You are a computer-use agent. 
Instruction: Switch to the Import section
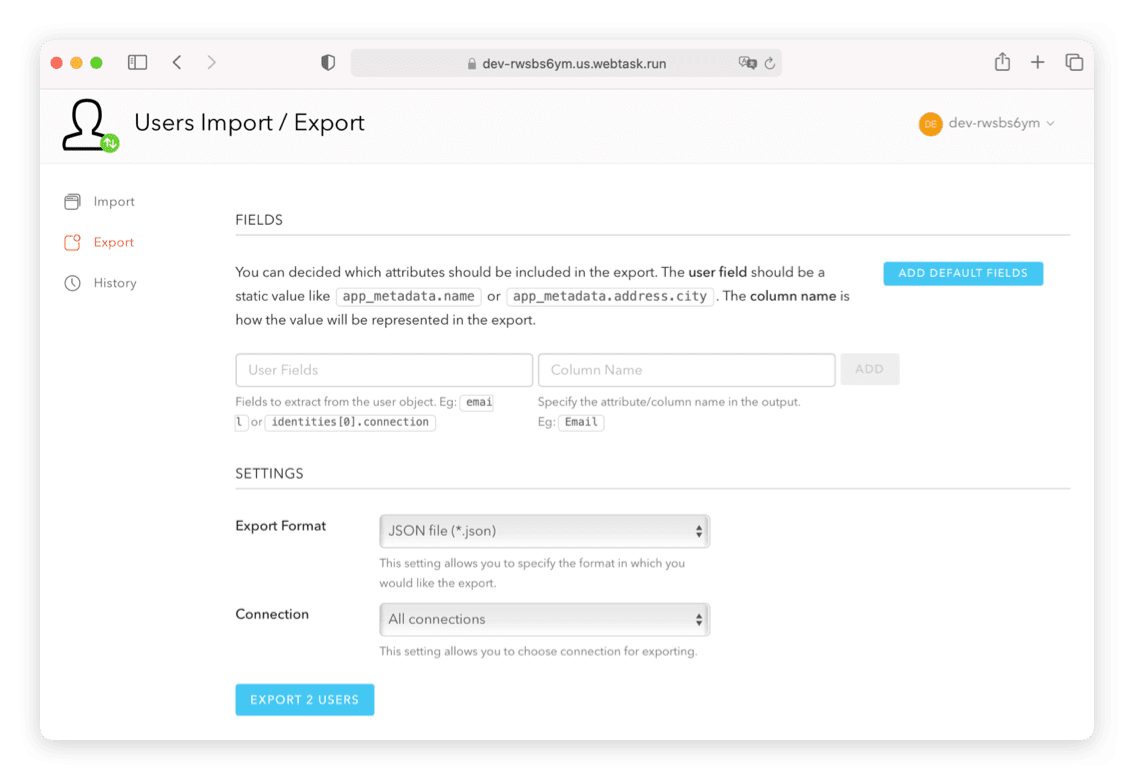(x=113, y=201)
